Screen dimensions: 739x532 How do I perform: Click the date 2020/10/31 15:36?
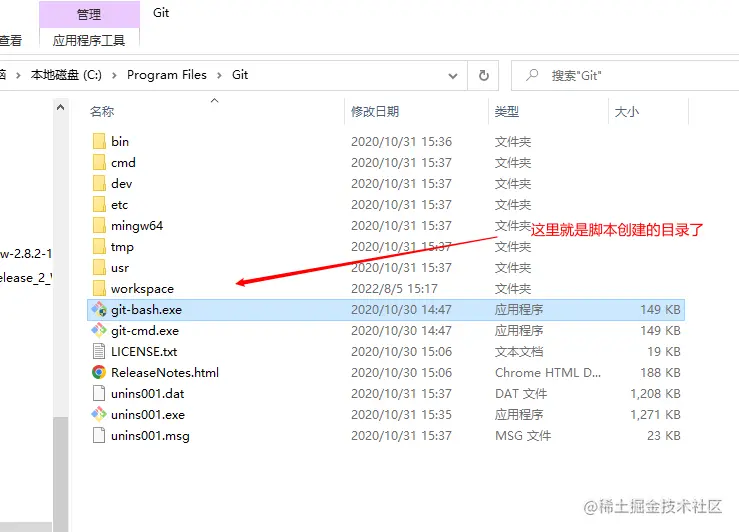pyautogui.click(x=402, y=141)
